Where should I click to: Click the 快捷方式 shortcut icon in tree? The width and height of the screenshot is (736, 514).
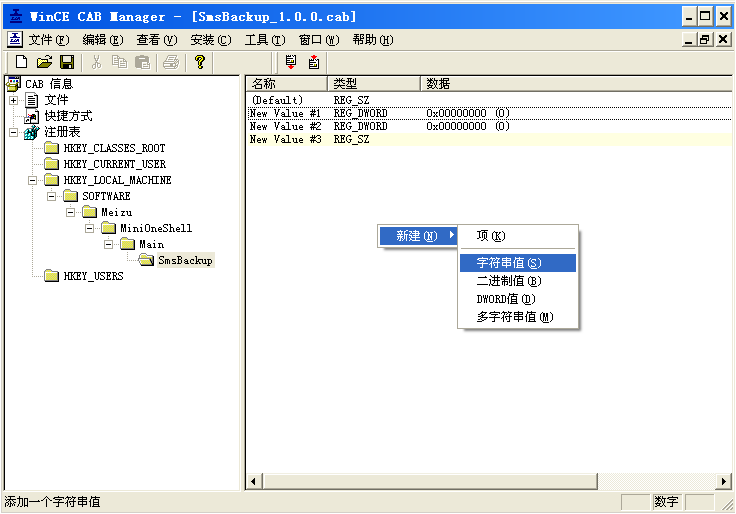point(32,116)
